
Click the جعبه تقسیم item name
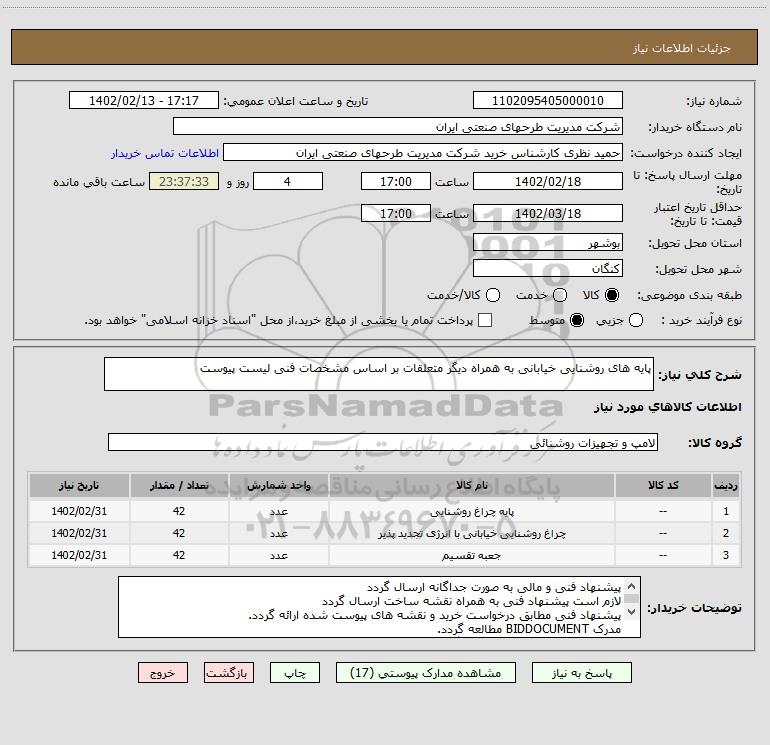pyautogui.click(x=471, y=555)
